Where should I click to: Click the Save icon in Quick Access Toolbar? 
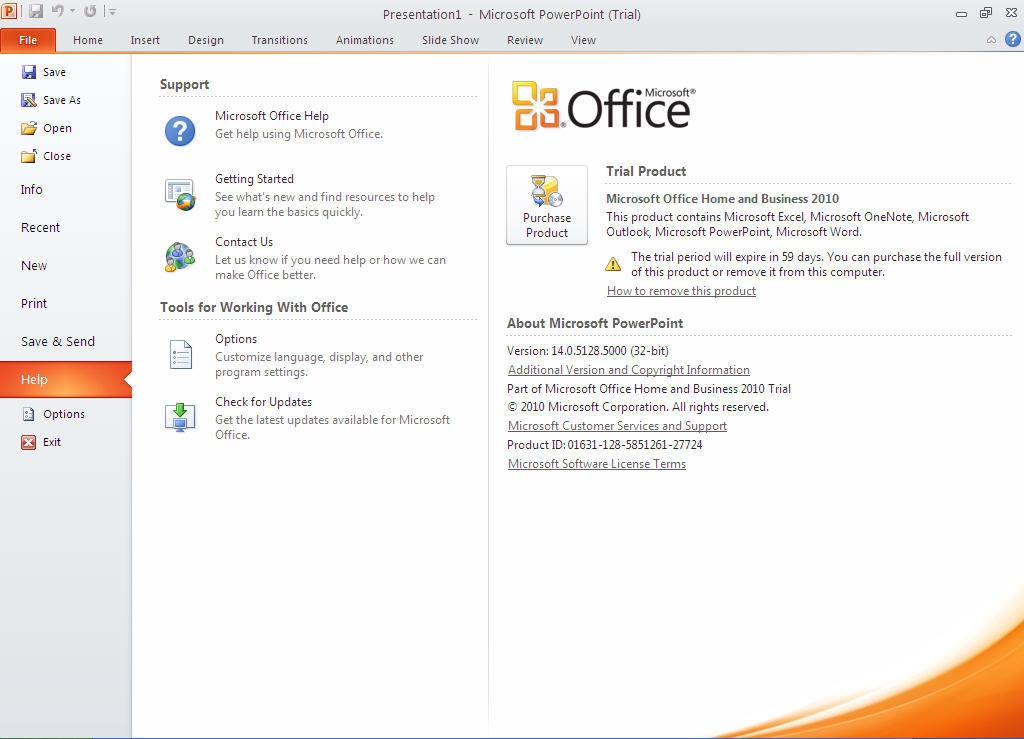(x=36, y=11)
